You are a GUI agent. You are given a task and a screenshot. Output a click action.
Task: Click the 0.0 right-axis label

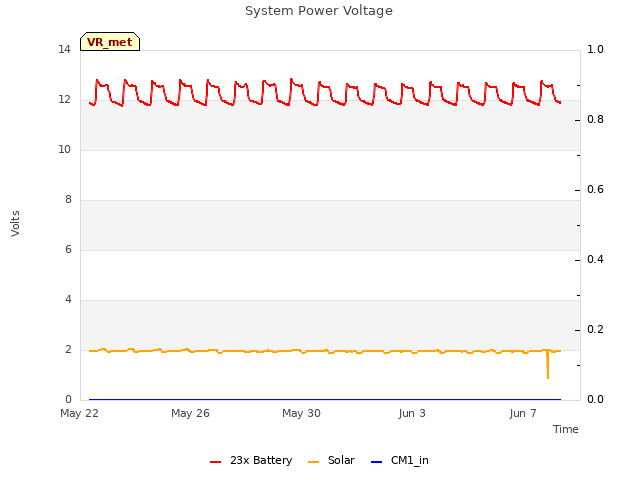pos(595,400)
